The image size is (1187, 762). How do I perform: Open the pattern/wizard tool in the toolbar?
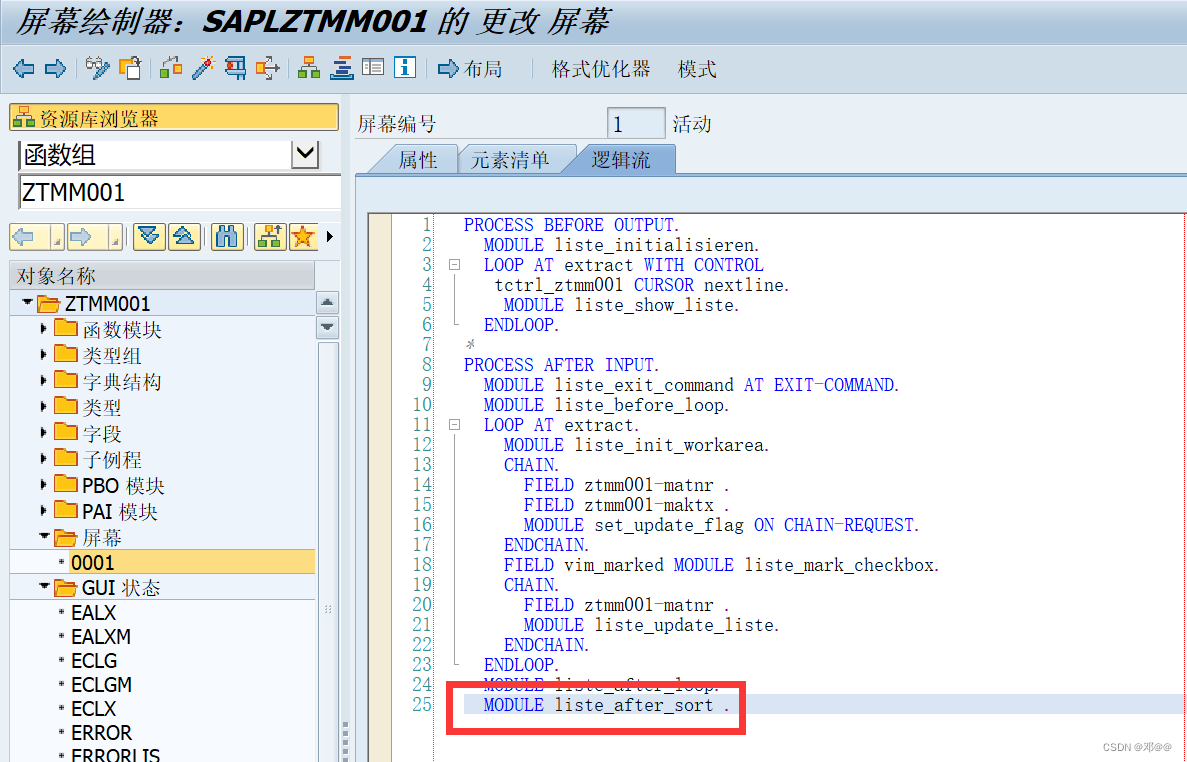tap(206, 68)
